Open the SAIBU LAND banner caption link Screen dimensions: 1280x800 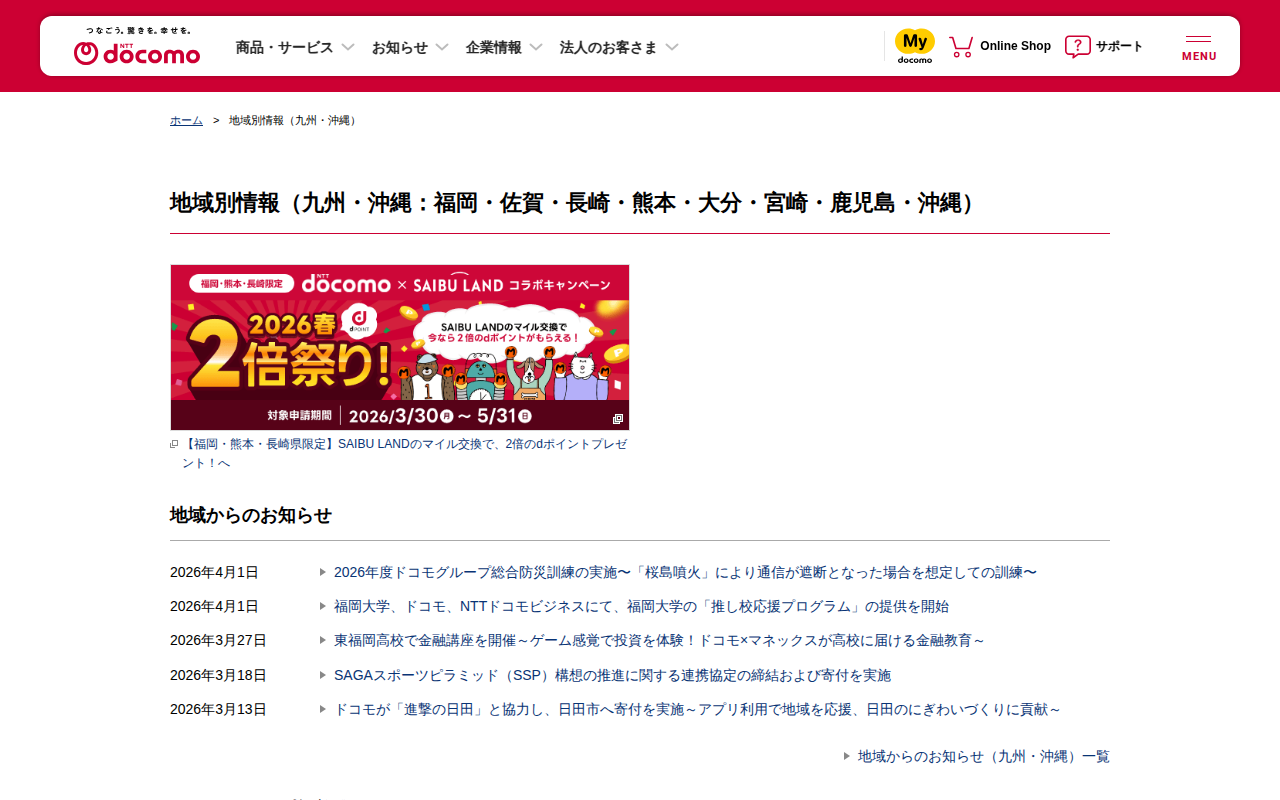pyautogui.click(x=404, y=453)
